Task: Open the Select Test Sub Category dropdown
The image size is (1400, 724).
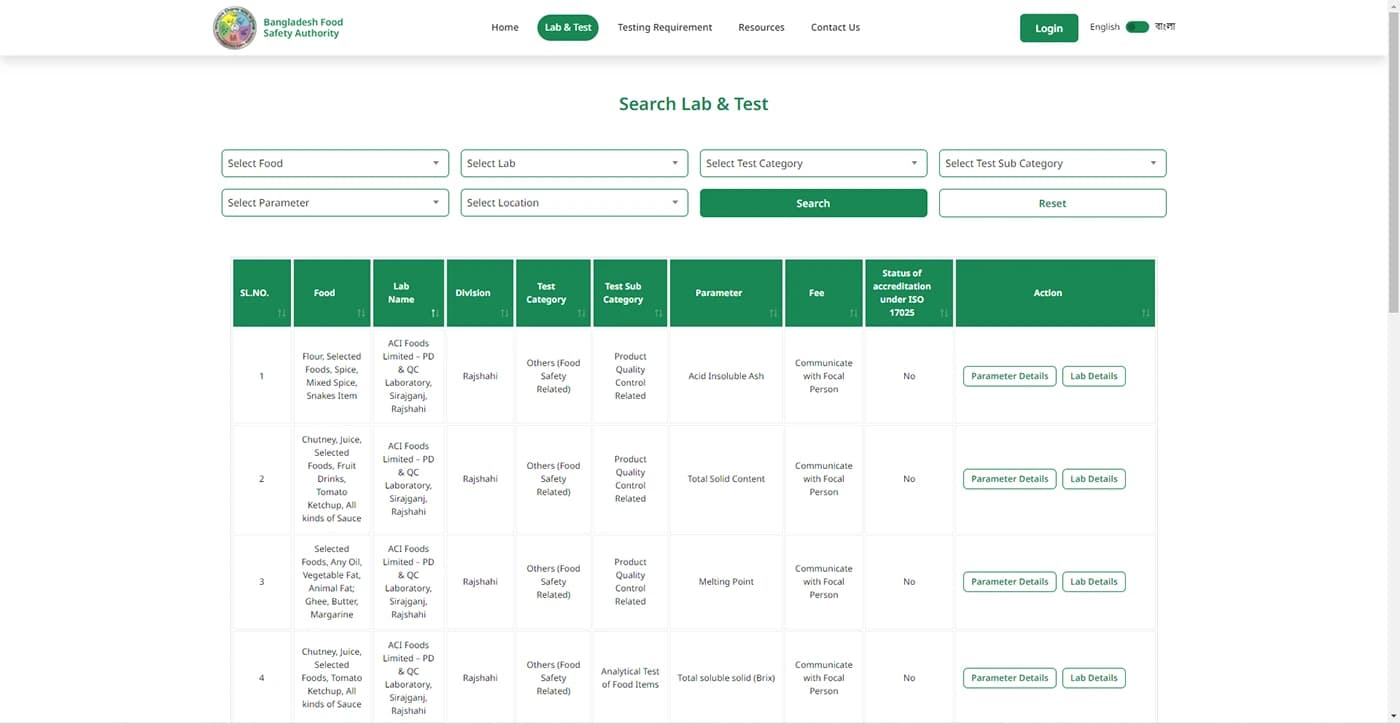Action: point(1052,163)
